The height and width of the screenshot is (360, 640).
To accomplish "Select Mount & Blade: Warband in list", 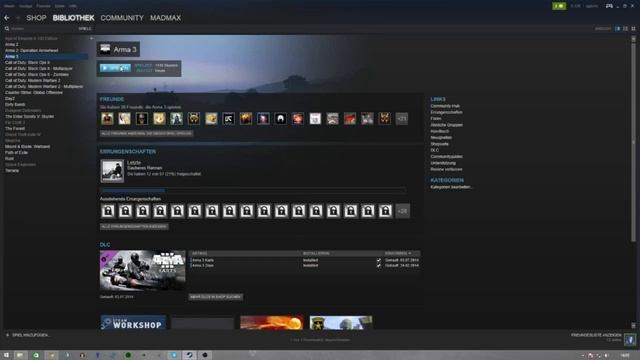I will pyautogui.click(x=27, y=147).
